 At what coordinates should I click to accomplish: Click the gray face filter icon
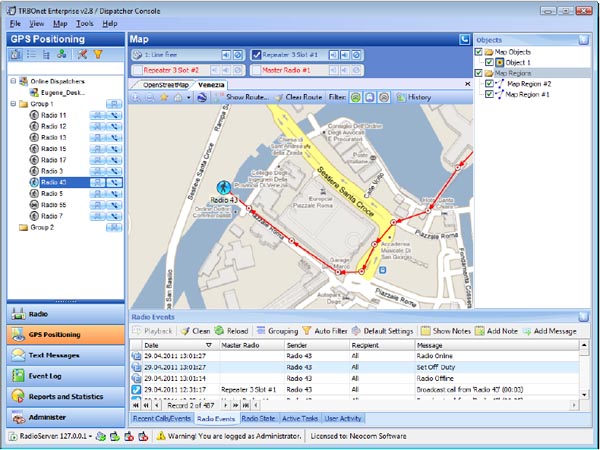click(x=384, y=98)
